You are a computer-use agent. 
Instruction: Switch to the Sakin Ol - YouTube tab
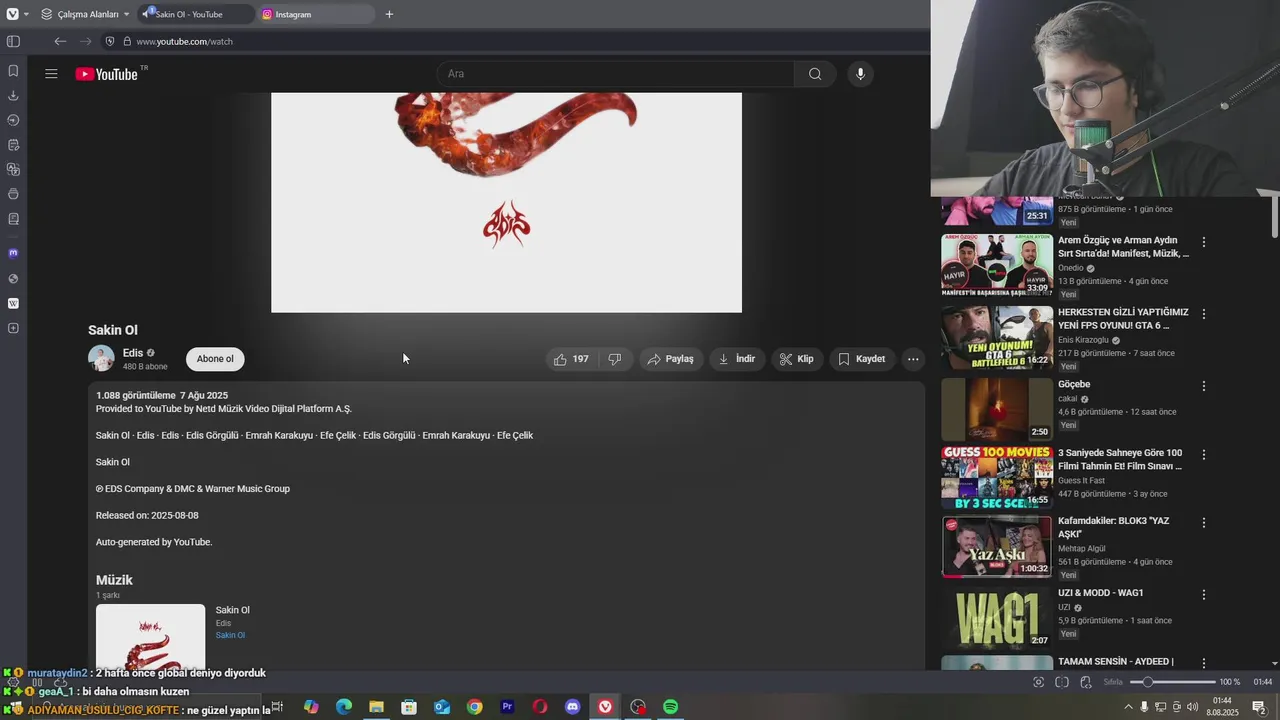click(x=195, y=14)
